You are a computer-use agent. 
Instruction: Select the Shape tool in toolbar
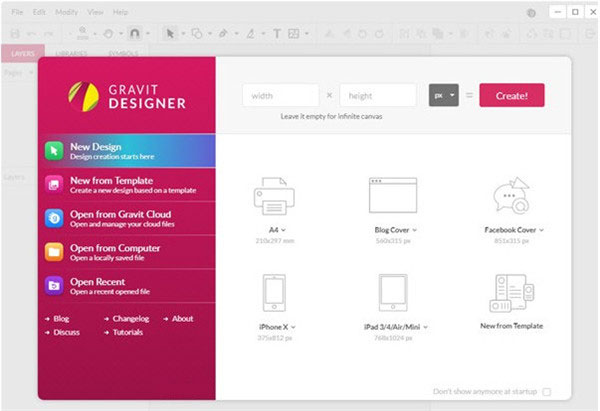(197, 34)
